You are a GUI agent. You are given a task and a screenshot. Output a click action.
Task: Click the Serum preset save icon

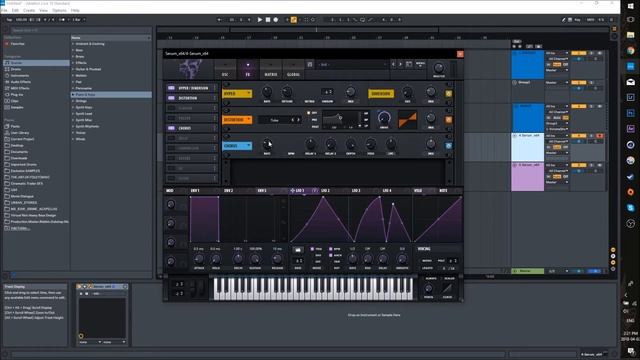pyautogui.click(x=310, y=64)
